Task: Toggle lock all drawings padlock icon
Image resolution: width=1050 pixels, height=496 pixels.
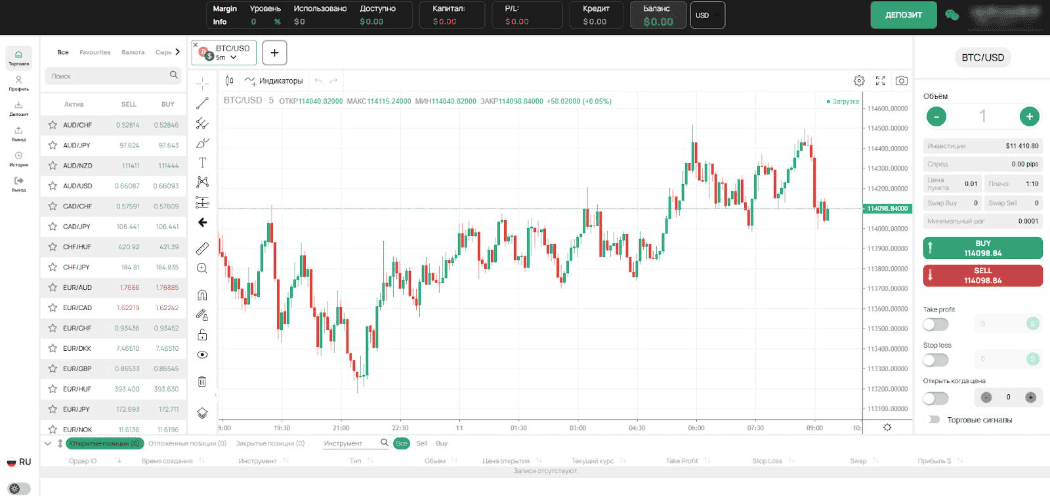Action: click(203, 335)
